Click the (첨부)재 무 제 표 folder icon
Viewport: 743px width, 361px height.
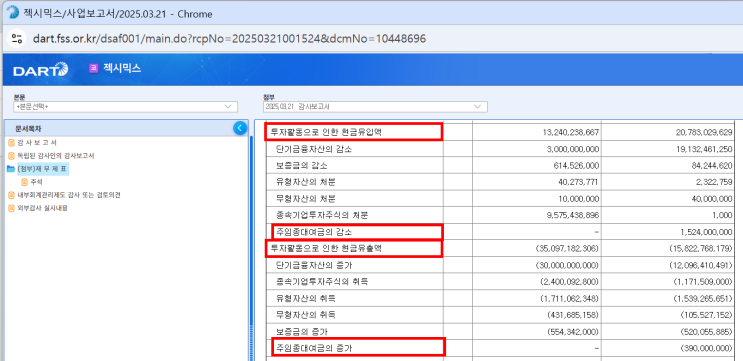[x=11, y=169]
